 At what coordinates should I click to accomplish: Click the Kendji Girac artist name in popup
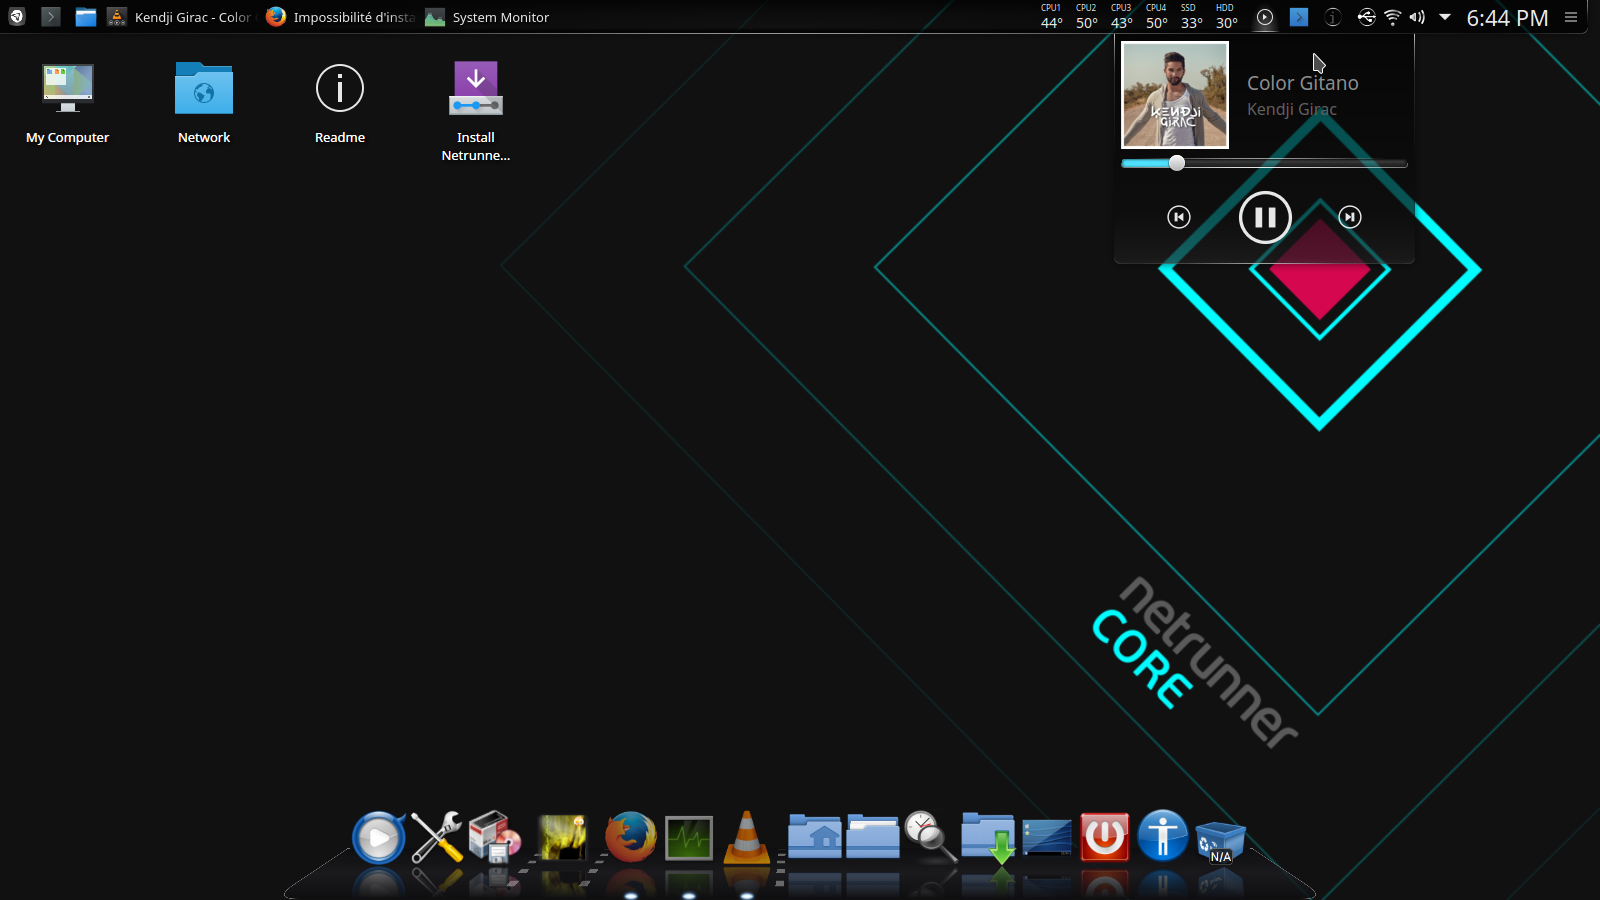tap(1291, 109)
